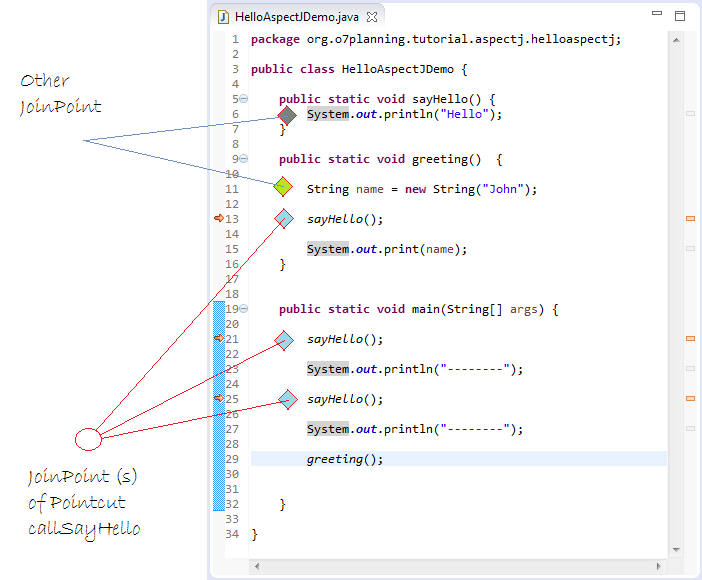
Task: Click the orange overview ruler marker level with line 21
Action: pyautogui.click(x=690, y=339)
